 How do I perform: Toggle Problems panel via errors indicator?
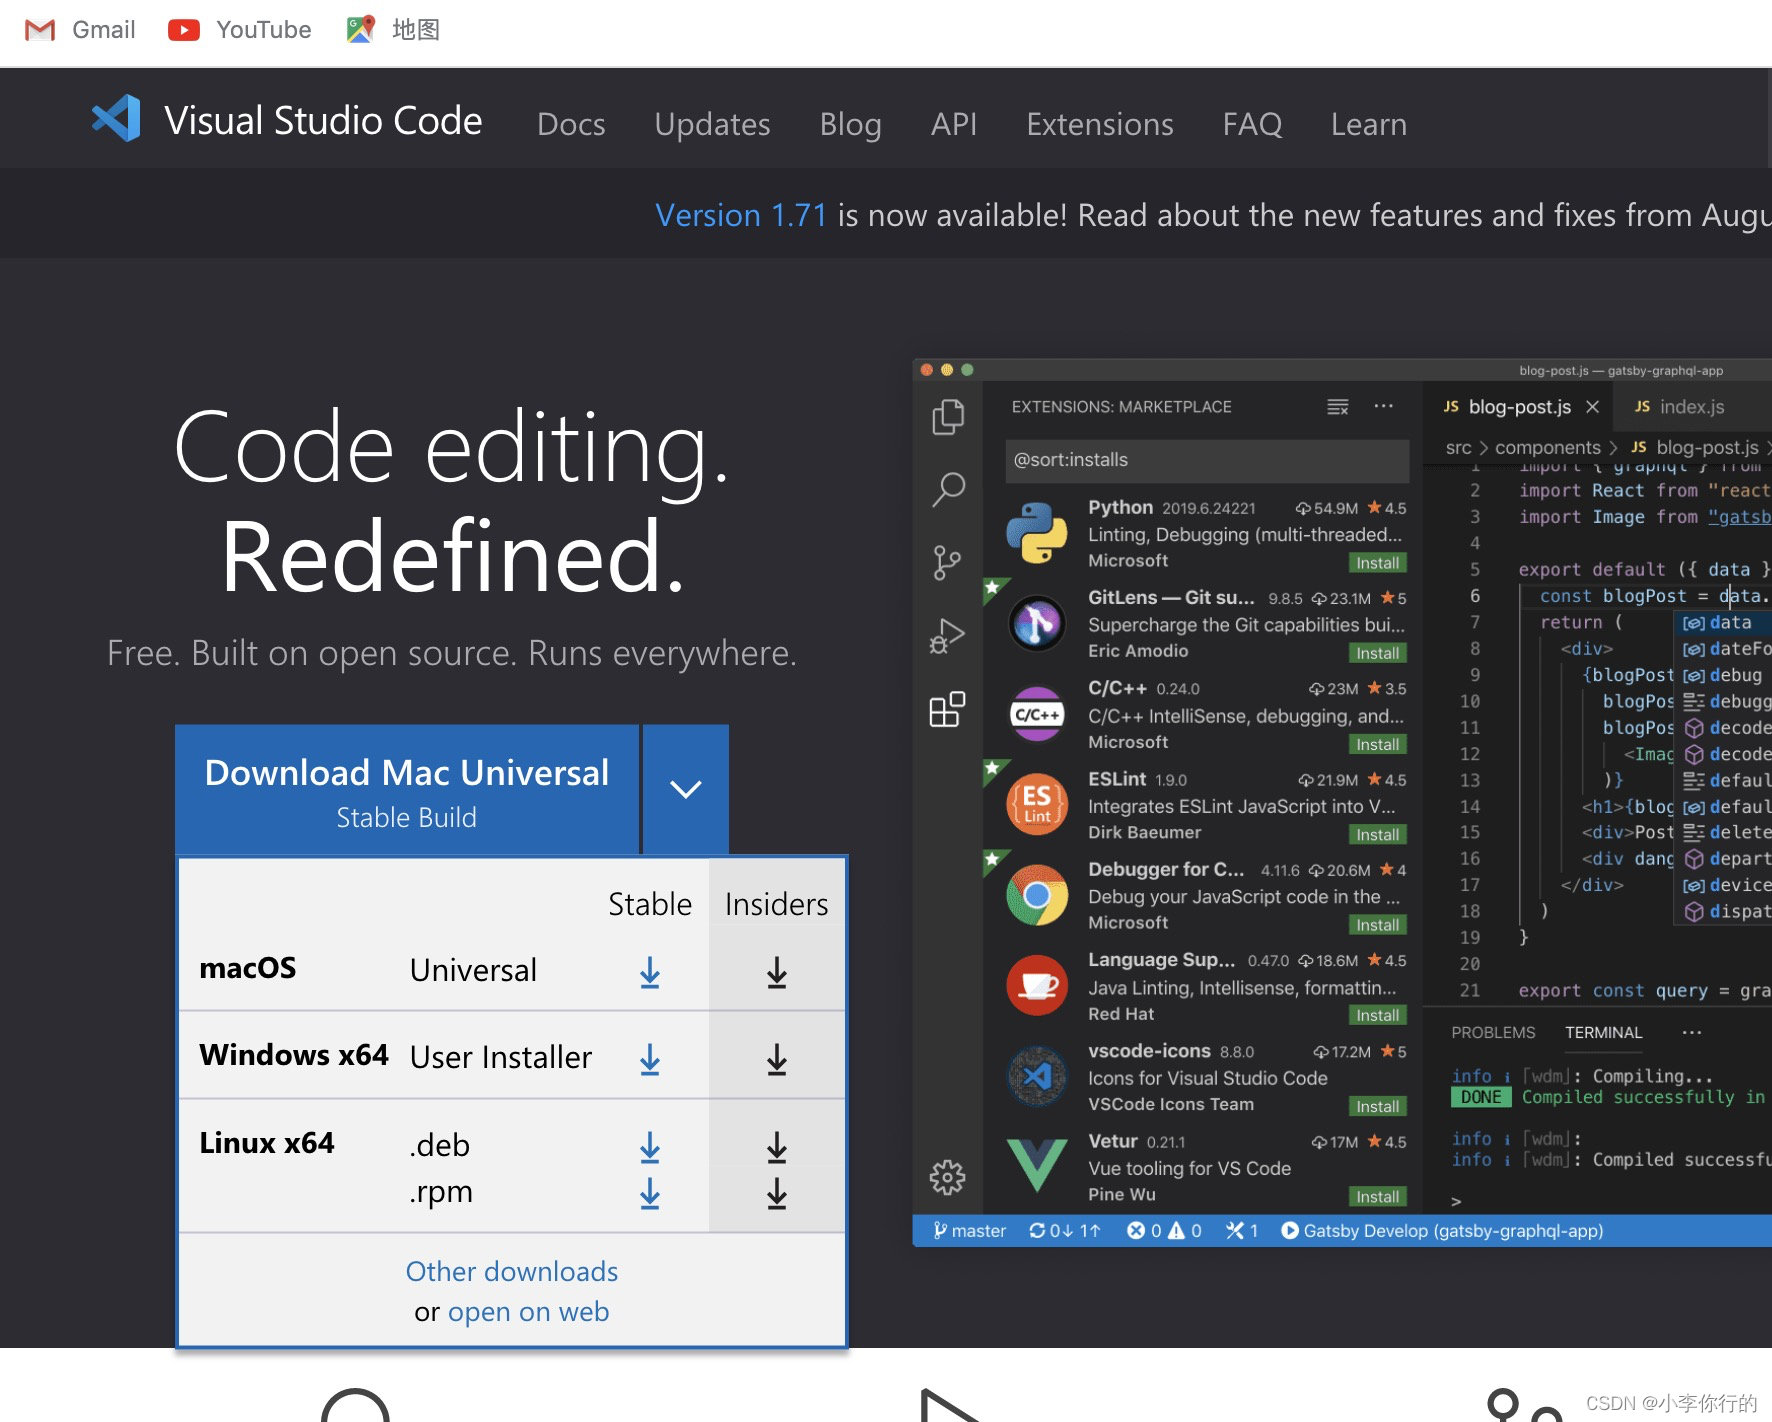[x=1165, y=1231]
